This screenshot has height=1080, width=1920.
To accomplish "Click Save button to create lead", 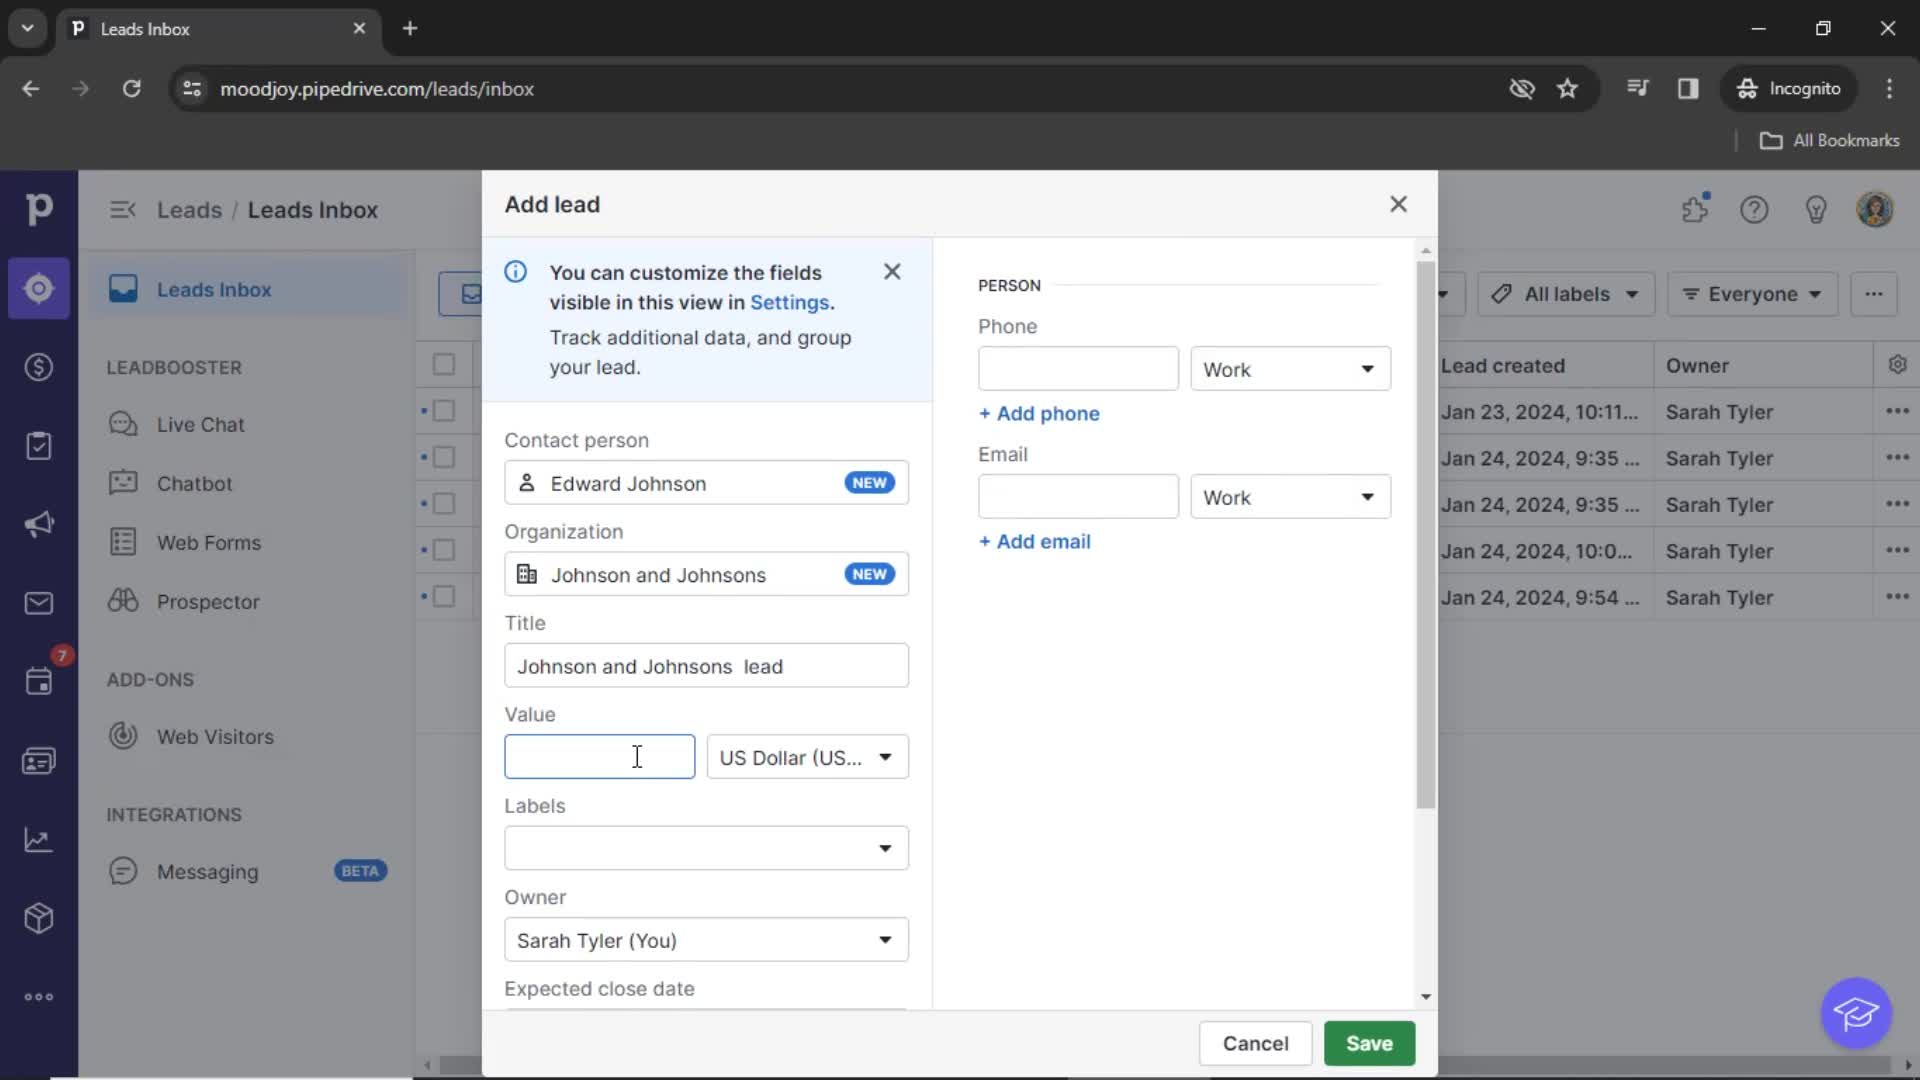I will coord(1369,1043).
